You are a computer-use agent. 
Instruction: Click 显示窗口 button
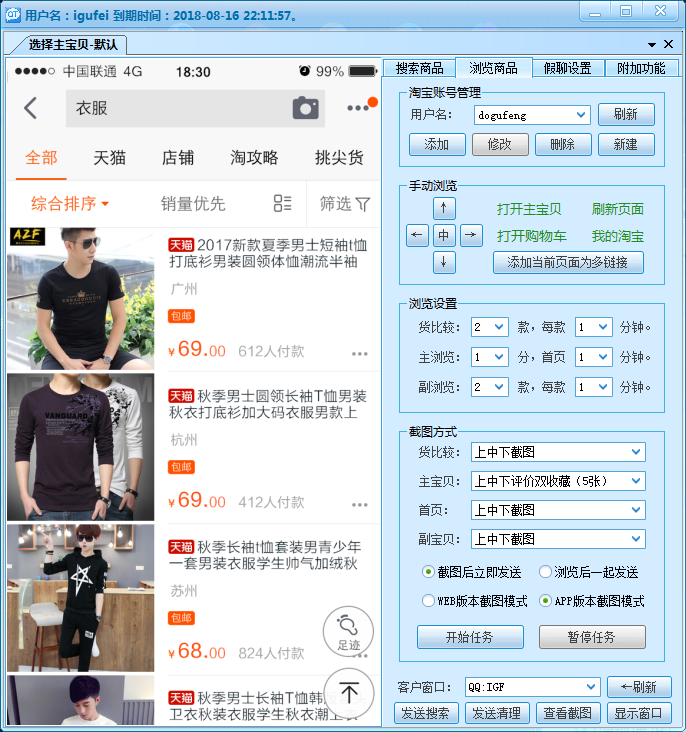639,713
